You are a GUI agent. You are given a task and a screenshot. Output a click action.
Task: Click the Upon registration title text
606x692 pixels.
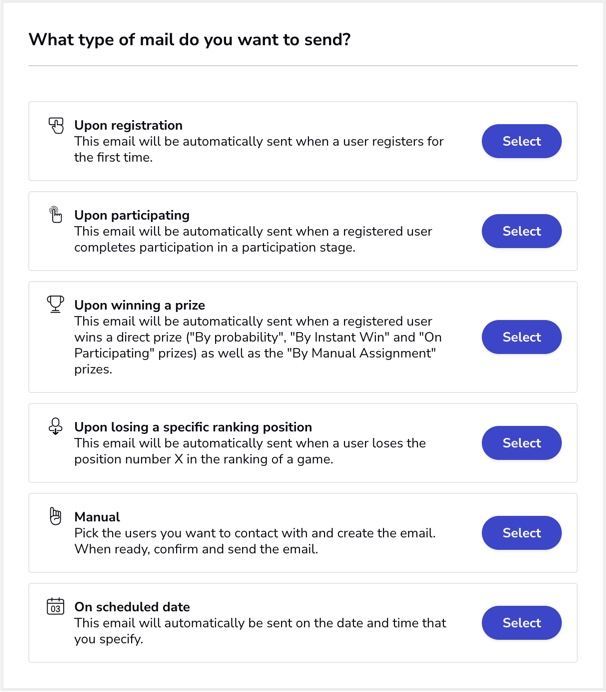(x=128, y=125)
